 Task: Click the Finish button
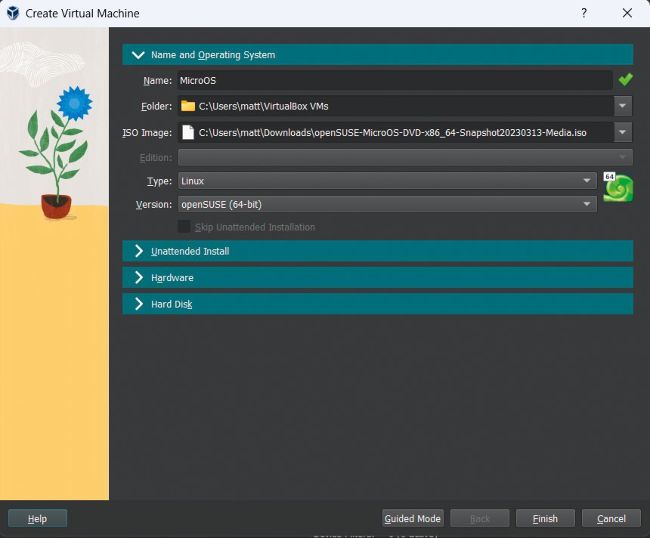[545, 518]
